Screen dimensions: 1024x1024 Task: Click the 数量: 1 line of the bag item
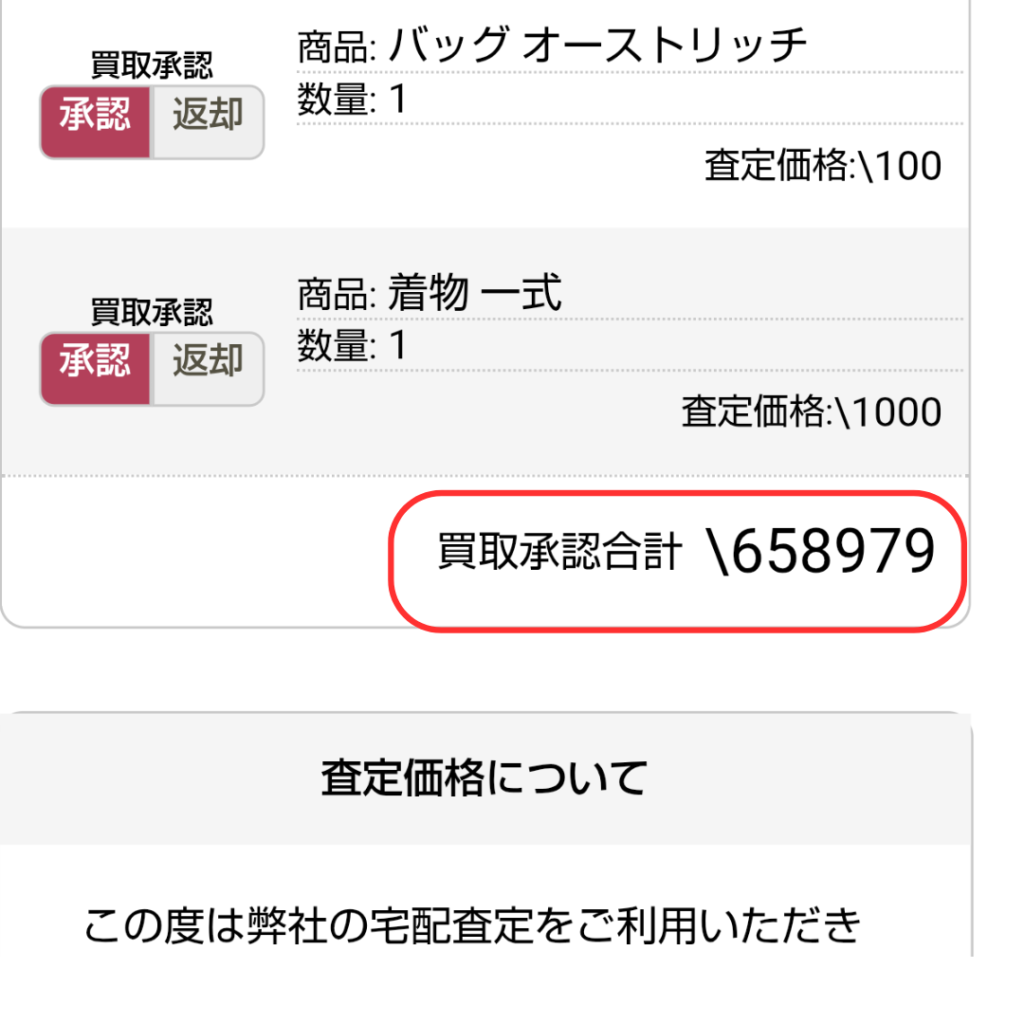[x=352, y=99]
